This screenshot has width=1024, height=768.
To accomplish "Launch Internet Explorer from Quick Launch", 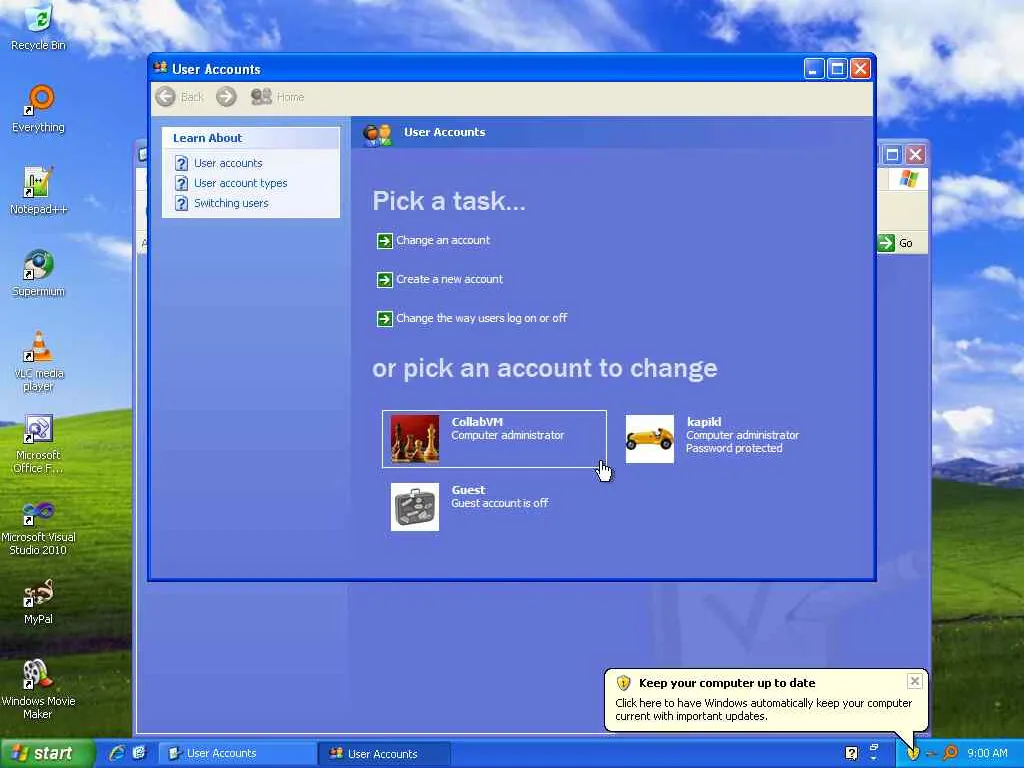I will pos(117,753).
